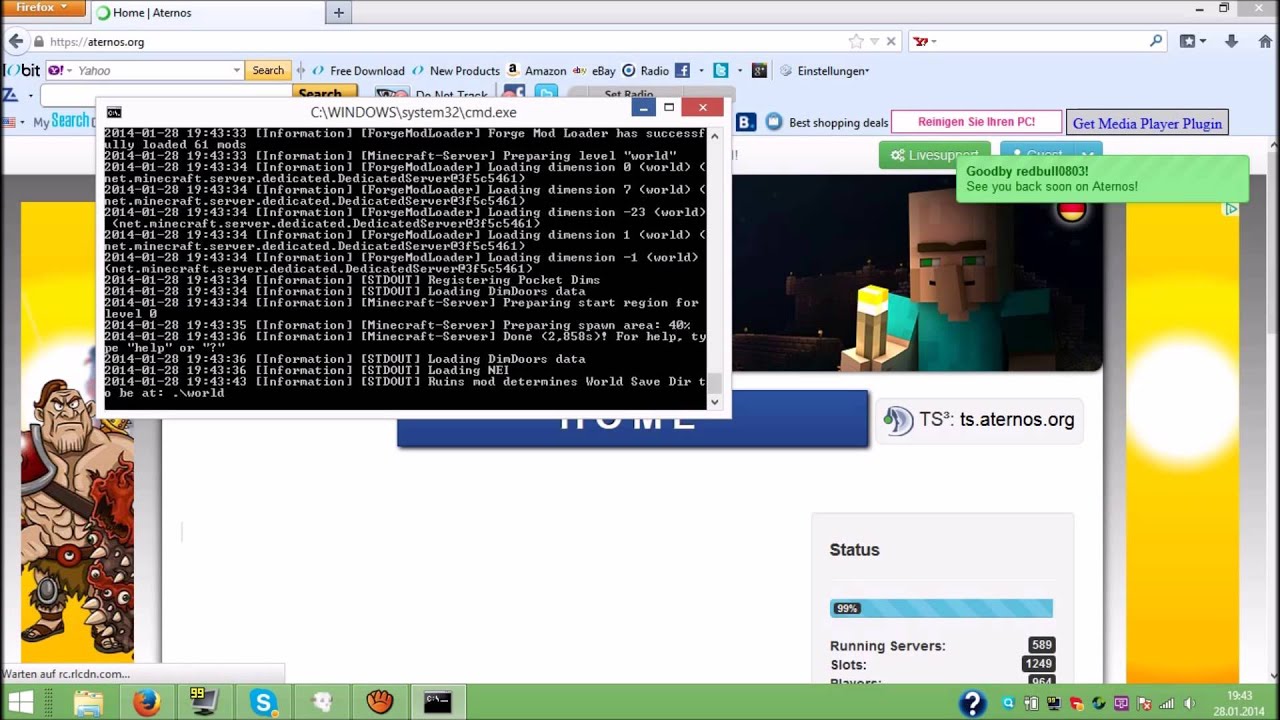Open the bookmarks menu icon

1192,41
